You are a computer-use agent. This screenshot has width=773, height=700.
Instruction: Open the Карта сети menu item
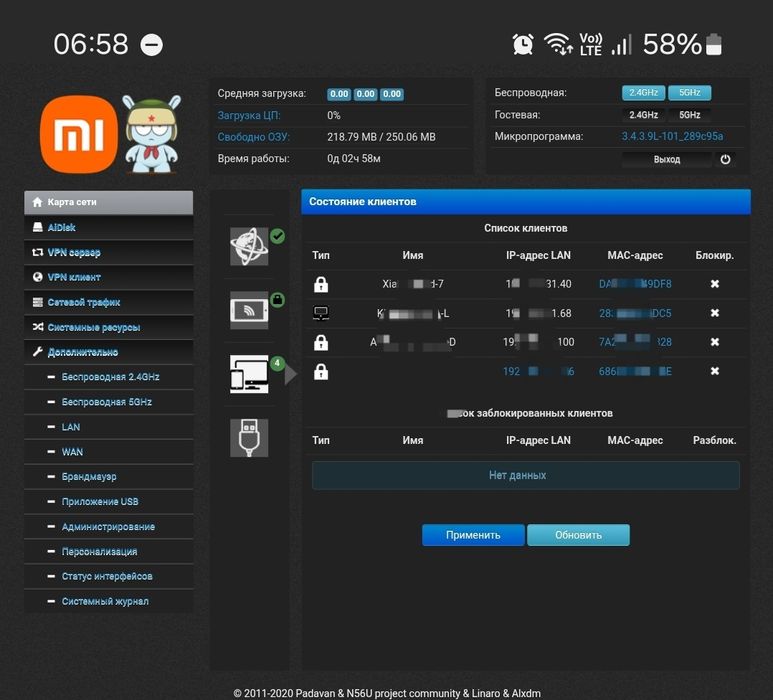(108, 203)
